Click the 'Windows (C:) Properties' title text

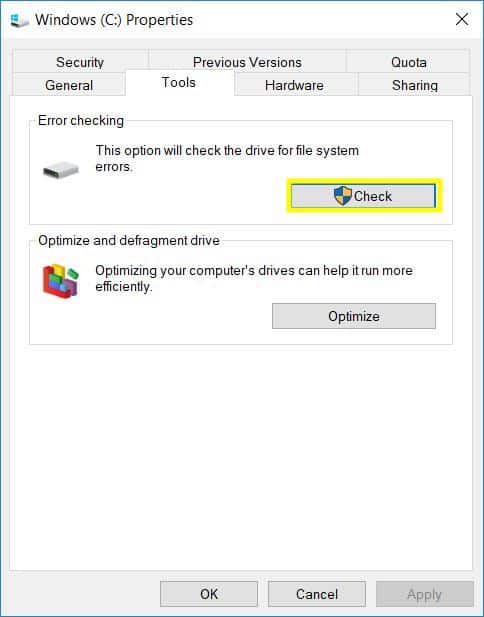tap(114, 20)
